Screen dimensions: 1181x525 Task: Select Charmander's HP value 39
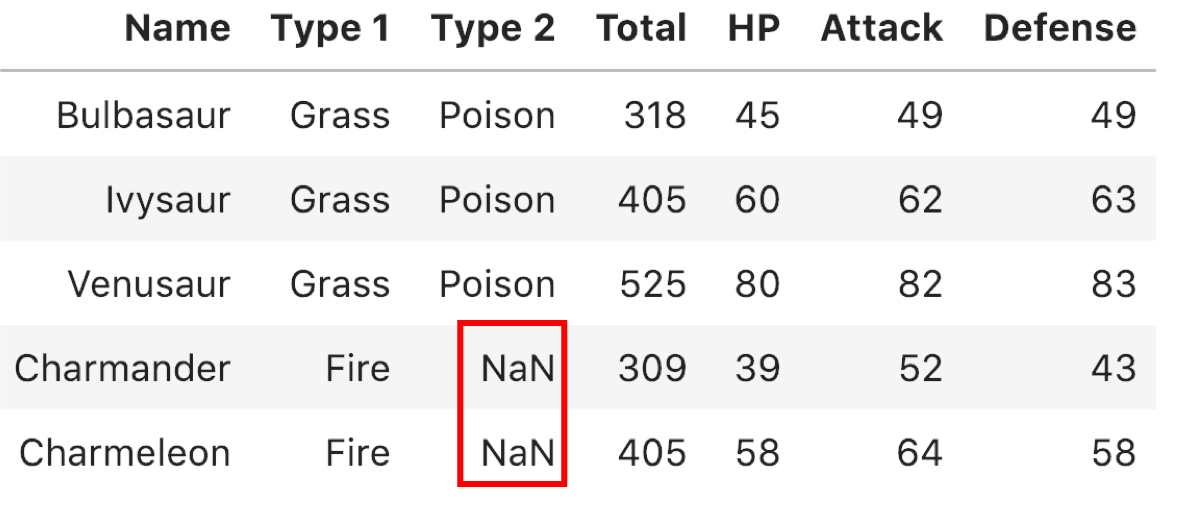coord(756,369)
